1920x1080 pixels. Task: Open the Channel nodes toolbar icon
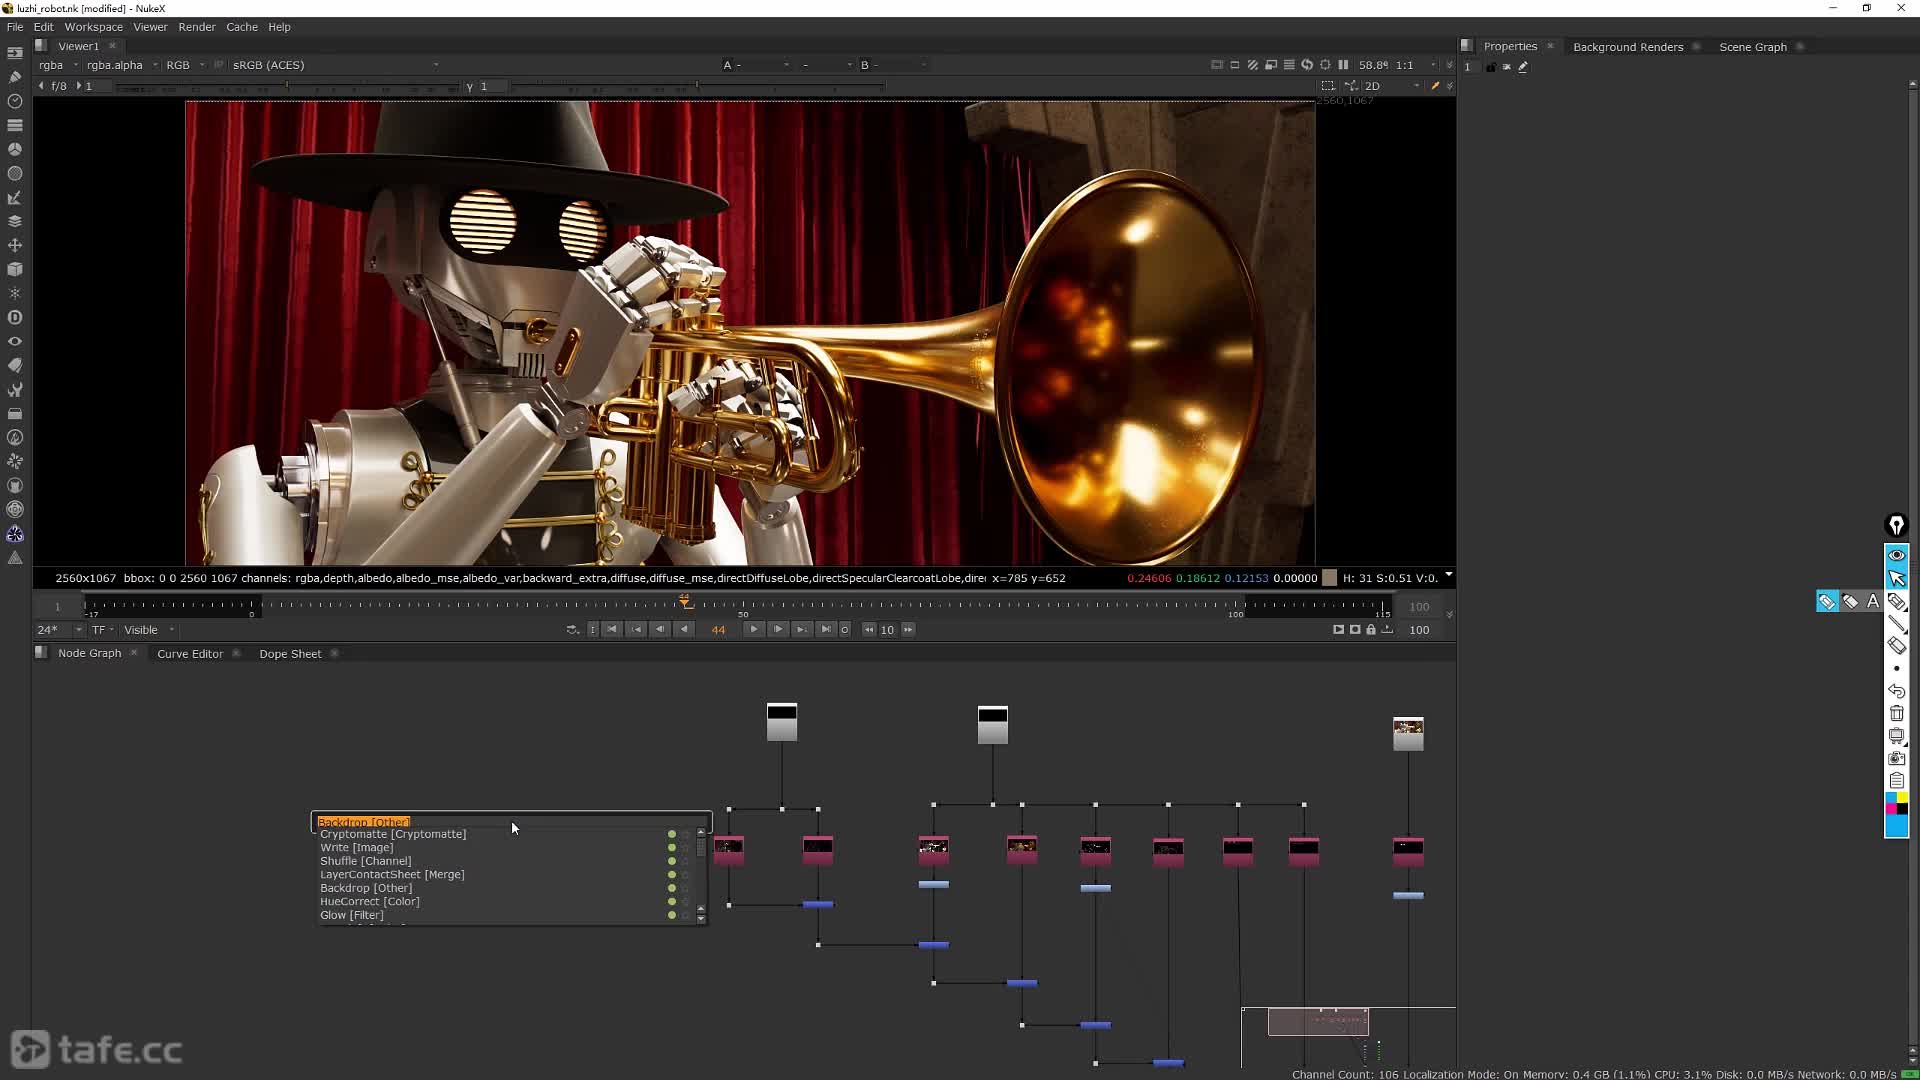click(15, 125)
